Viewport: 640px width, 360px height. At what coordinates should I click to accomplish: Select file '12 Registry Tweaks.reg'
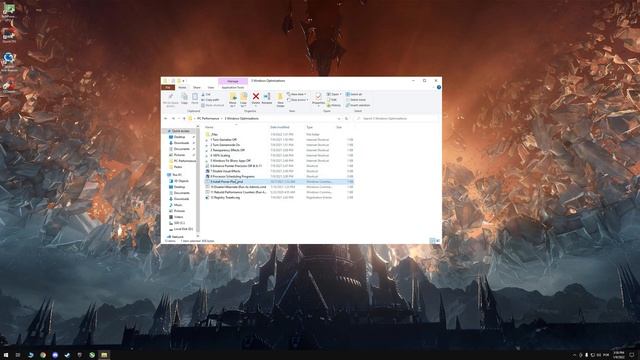[225, 198]
